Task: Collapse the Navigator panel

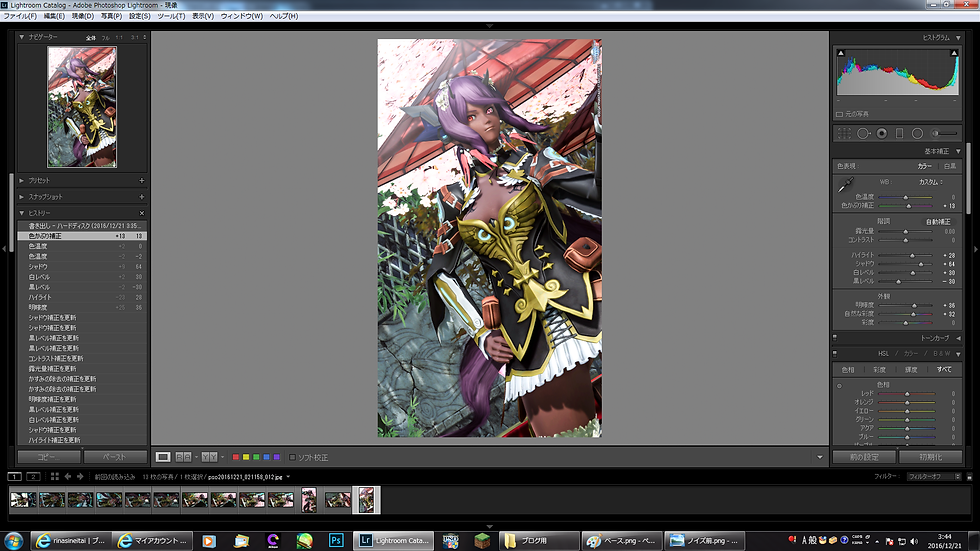Action: pyautogui.click(x=22, y=37)
